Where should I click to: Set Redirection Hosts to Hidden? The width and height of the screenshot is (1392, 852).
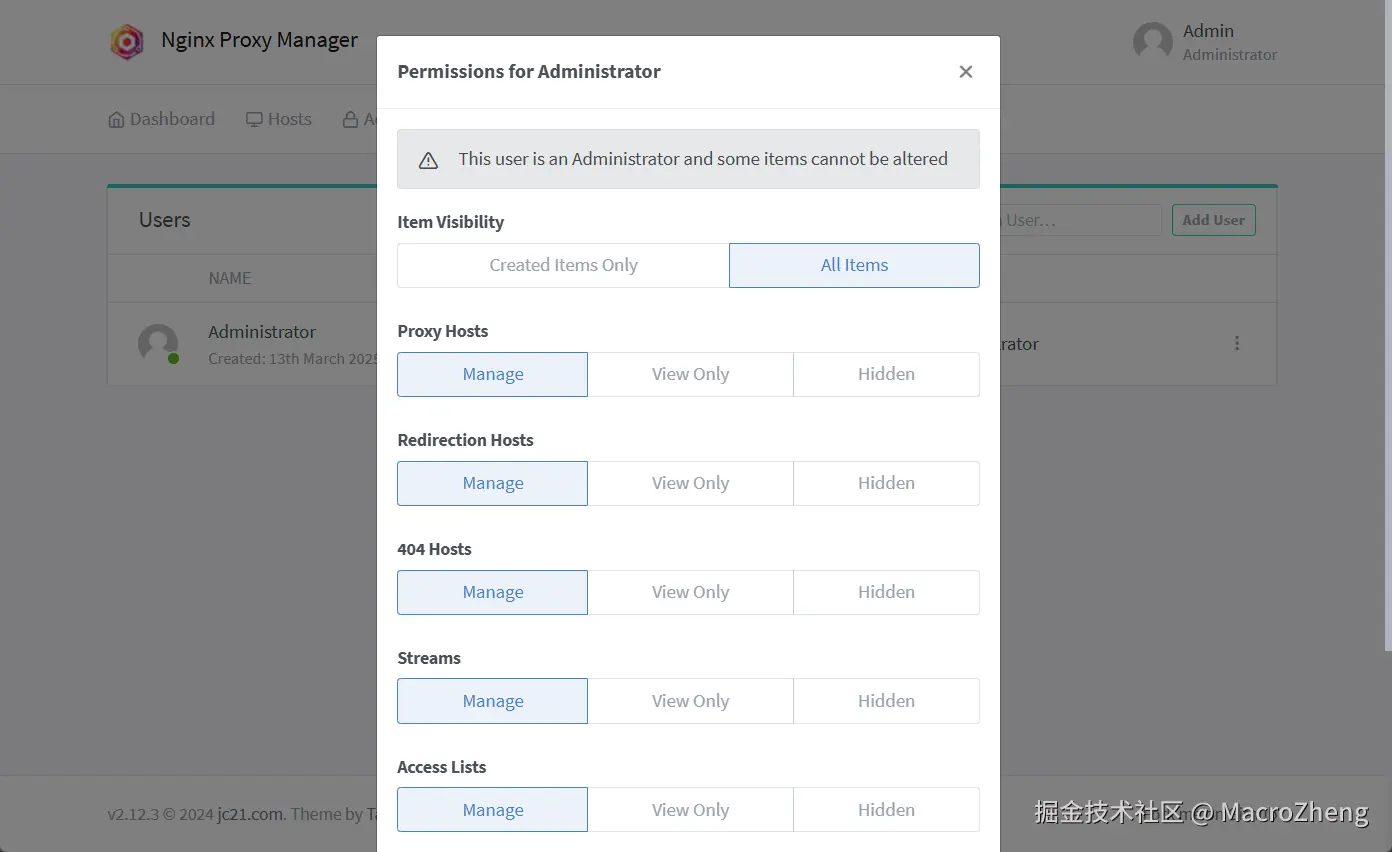coord(886,484)
